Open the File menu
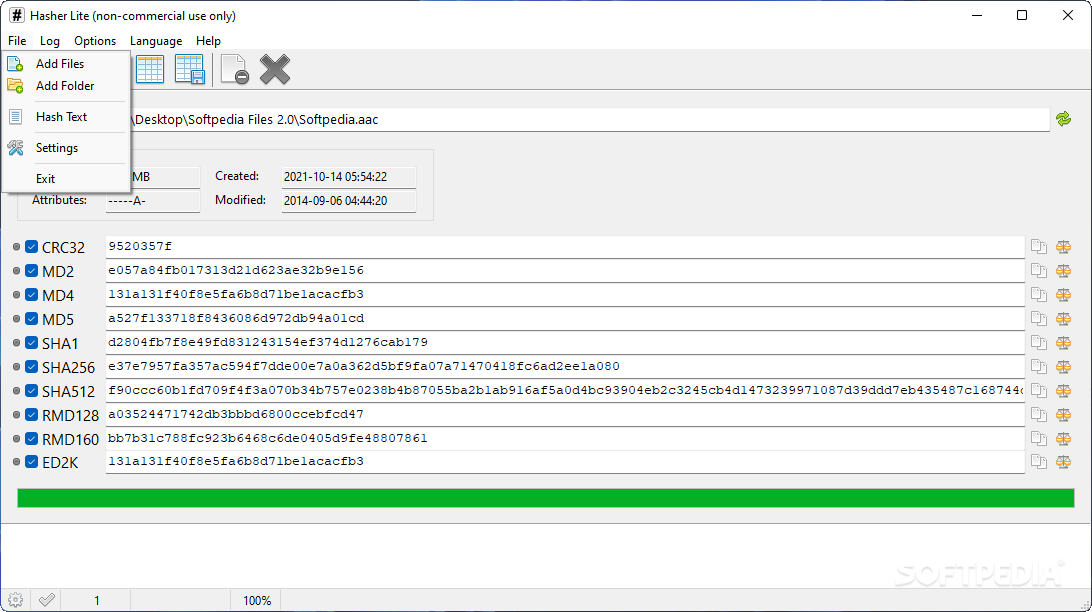The image size is (1092, 612). tap(17, 41)
